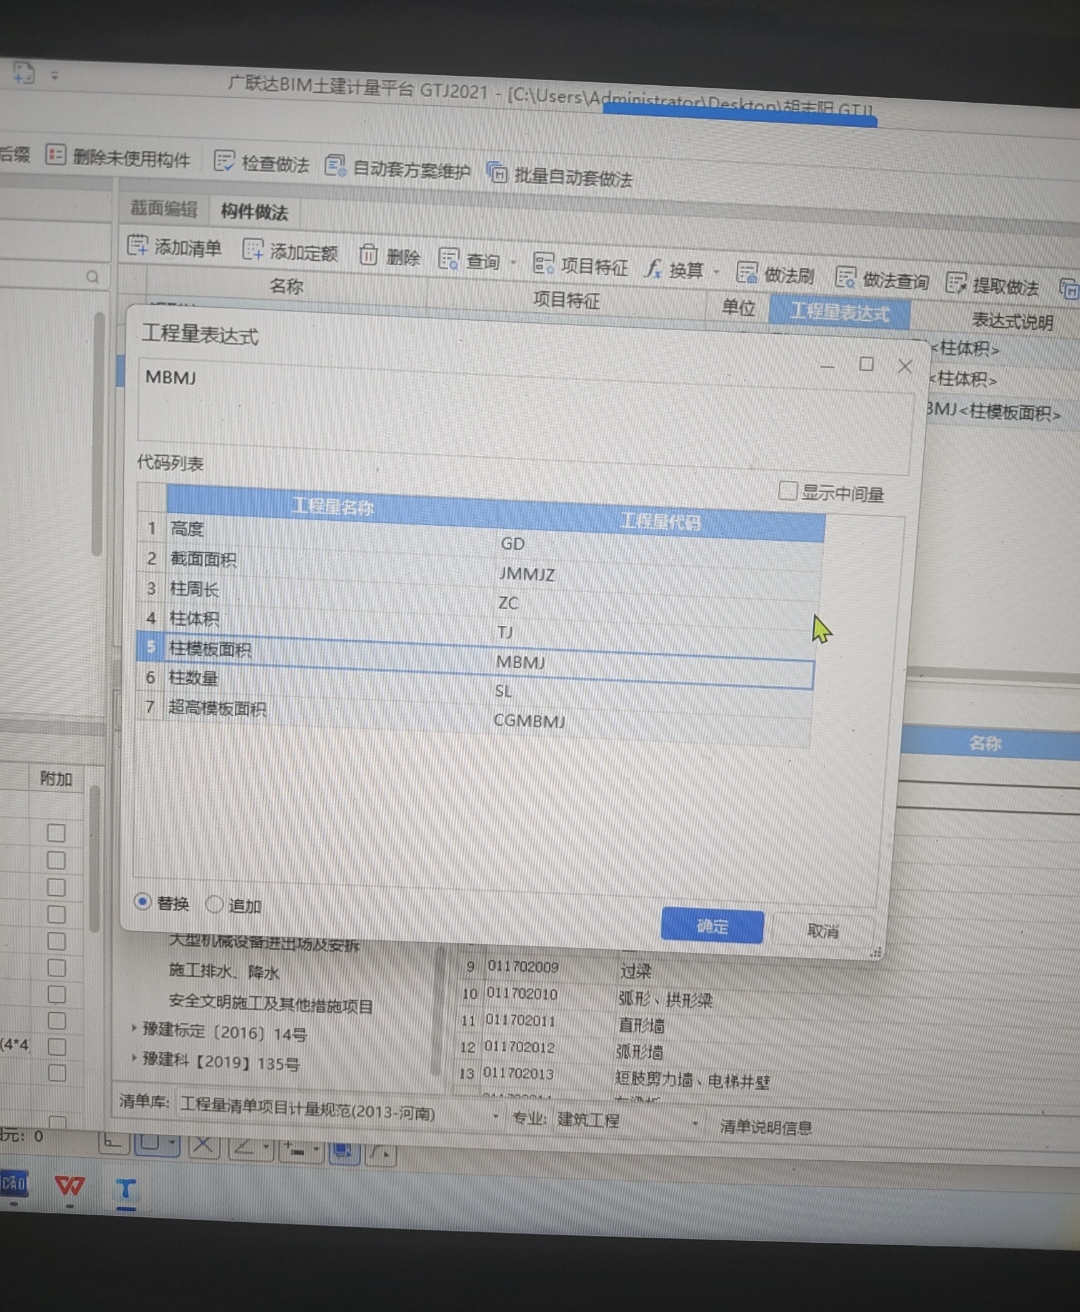Switch to 构件做法 tab
This screenshot has width=1080, height=1312.
tap(254, 211)
